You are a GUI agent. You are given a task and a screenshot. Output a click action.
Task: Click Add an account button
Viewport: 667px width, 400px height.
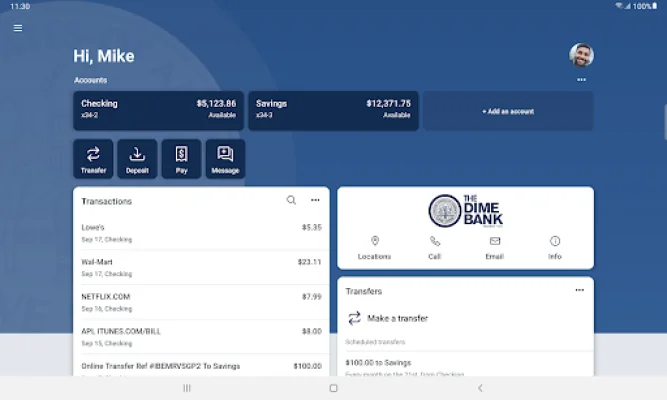coord(508,111)
